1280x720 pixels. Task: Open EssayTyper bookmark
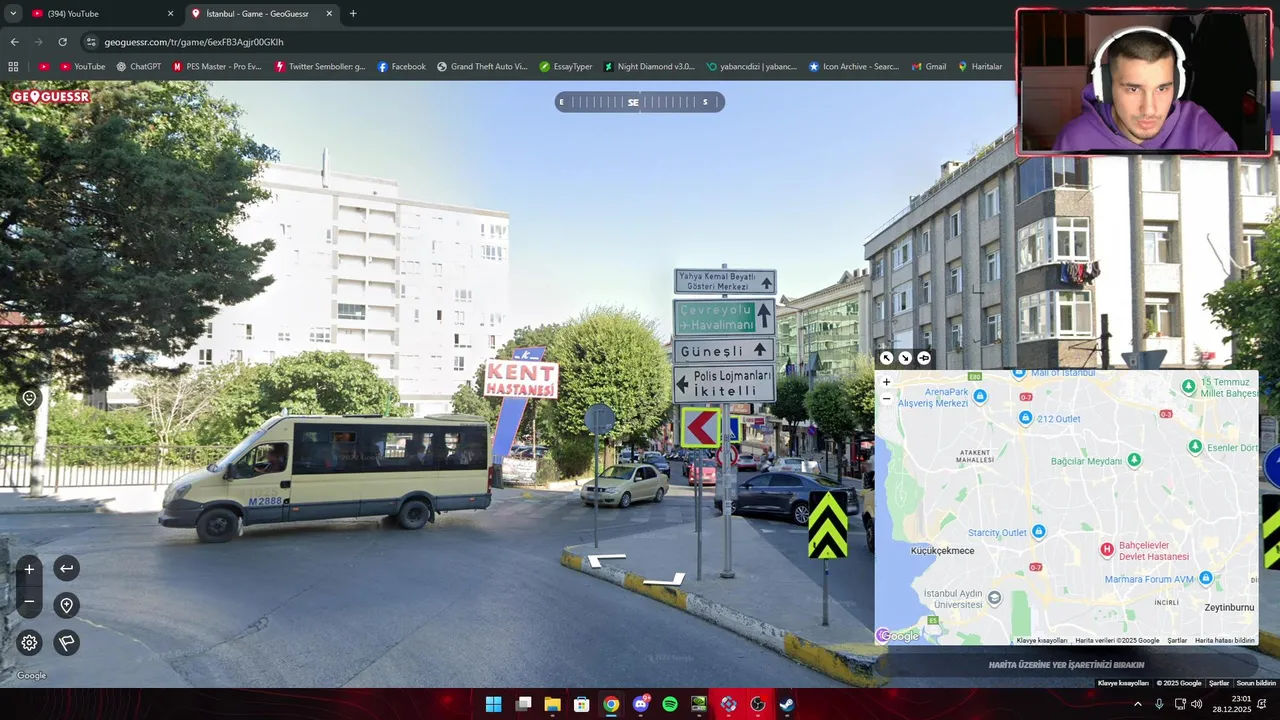click(565, 67)
